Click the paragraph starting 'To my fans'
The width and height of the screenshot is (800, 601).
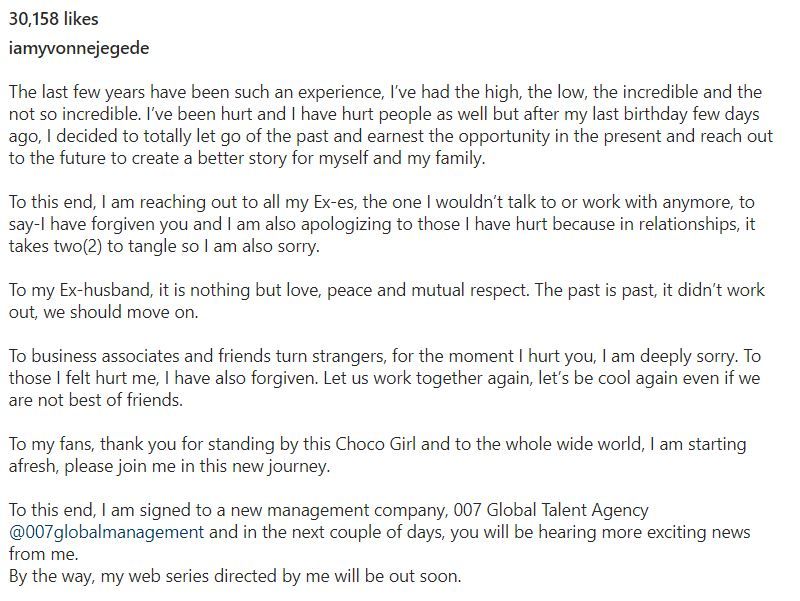point(378,455)
